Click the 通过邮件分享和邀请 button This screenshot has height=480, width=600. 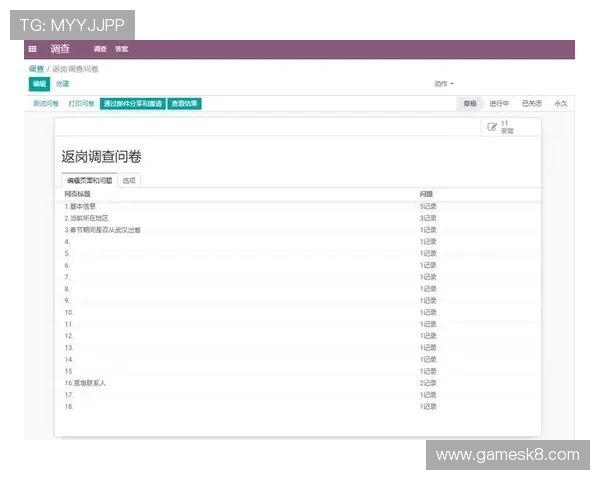133,104
